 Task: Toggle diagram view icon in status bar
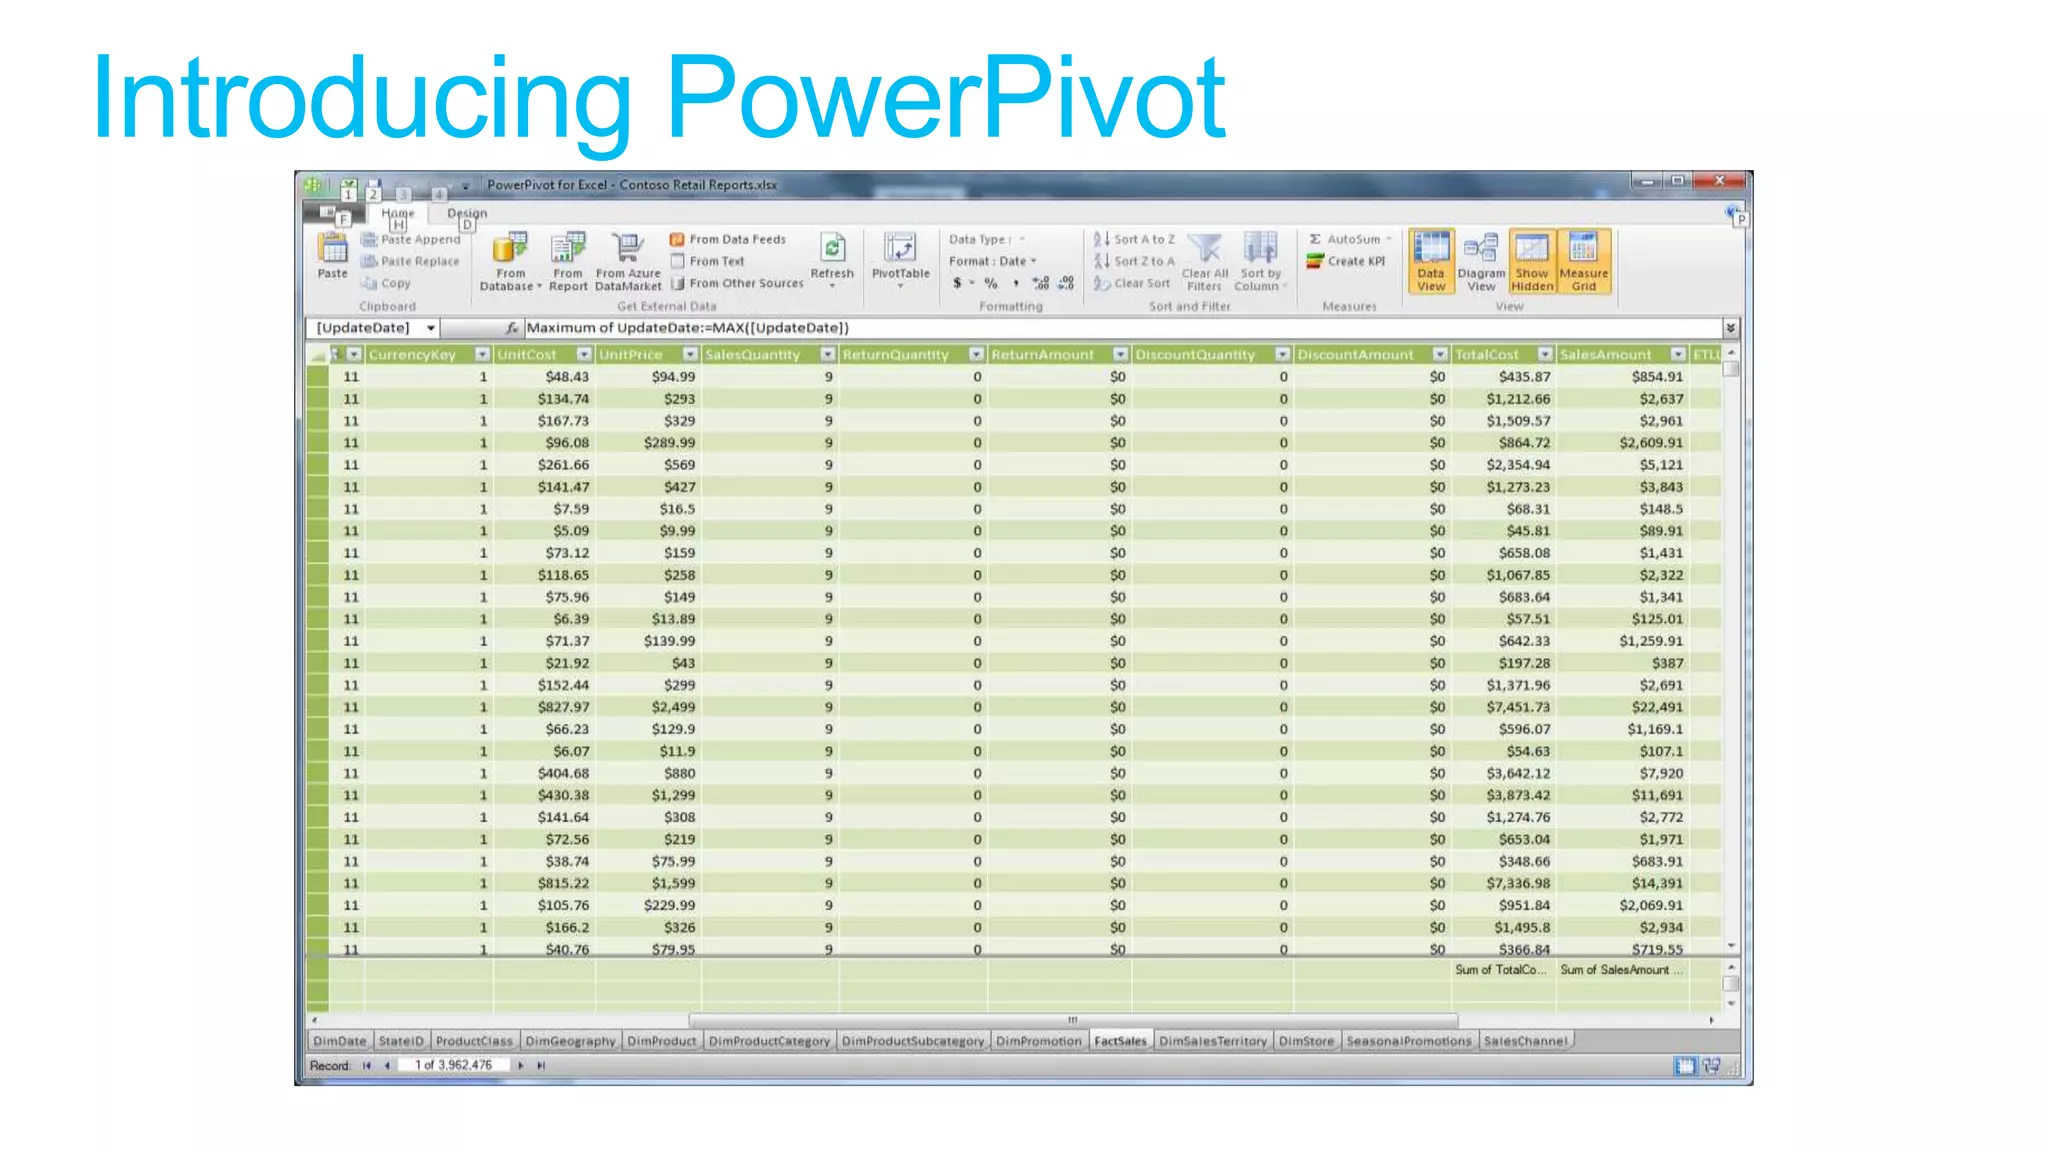[1712, 1066]
